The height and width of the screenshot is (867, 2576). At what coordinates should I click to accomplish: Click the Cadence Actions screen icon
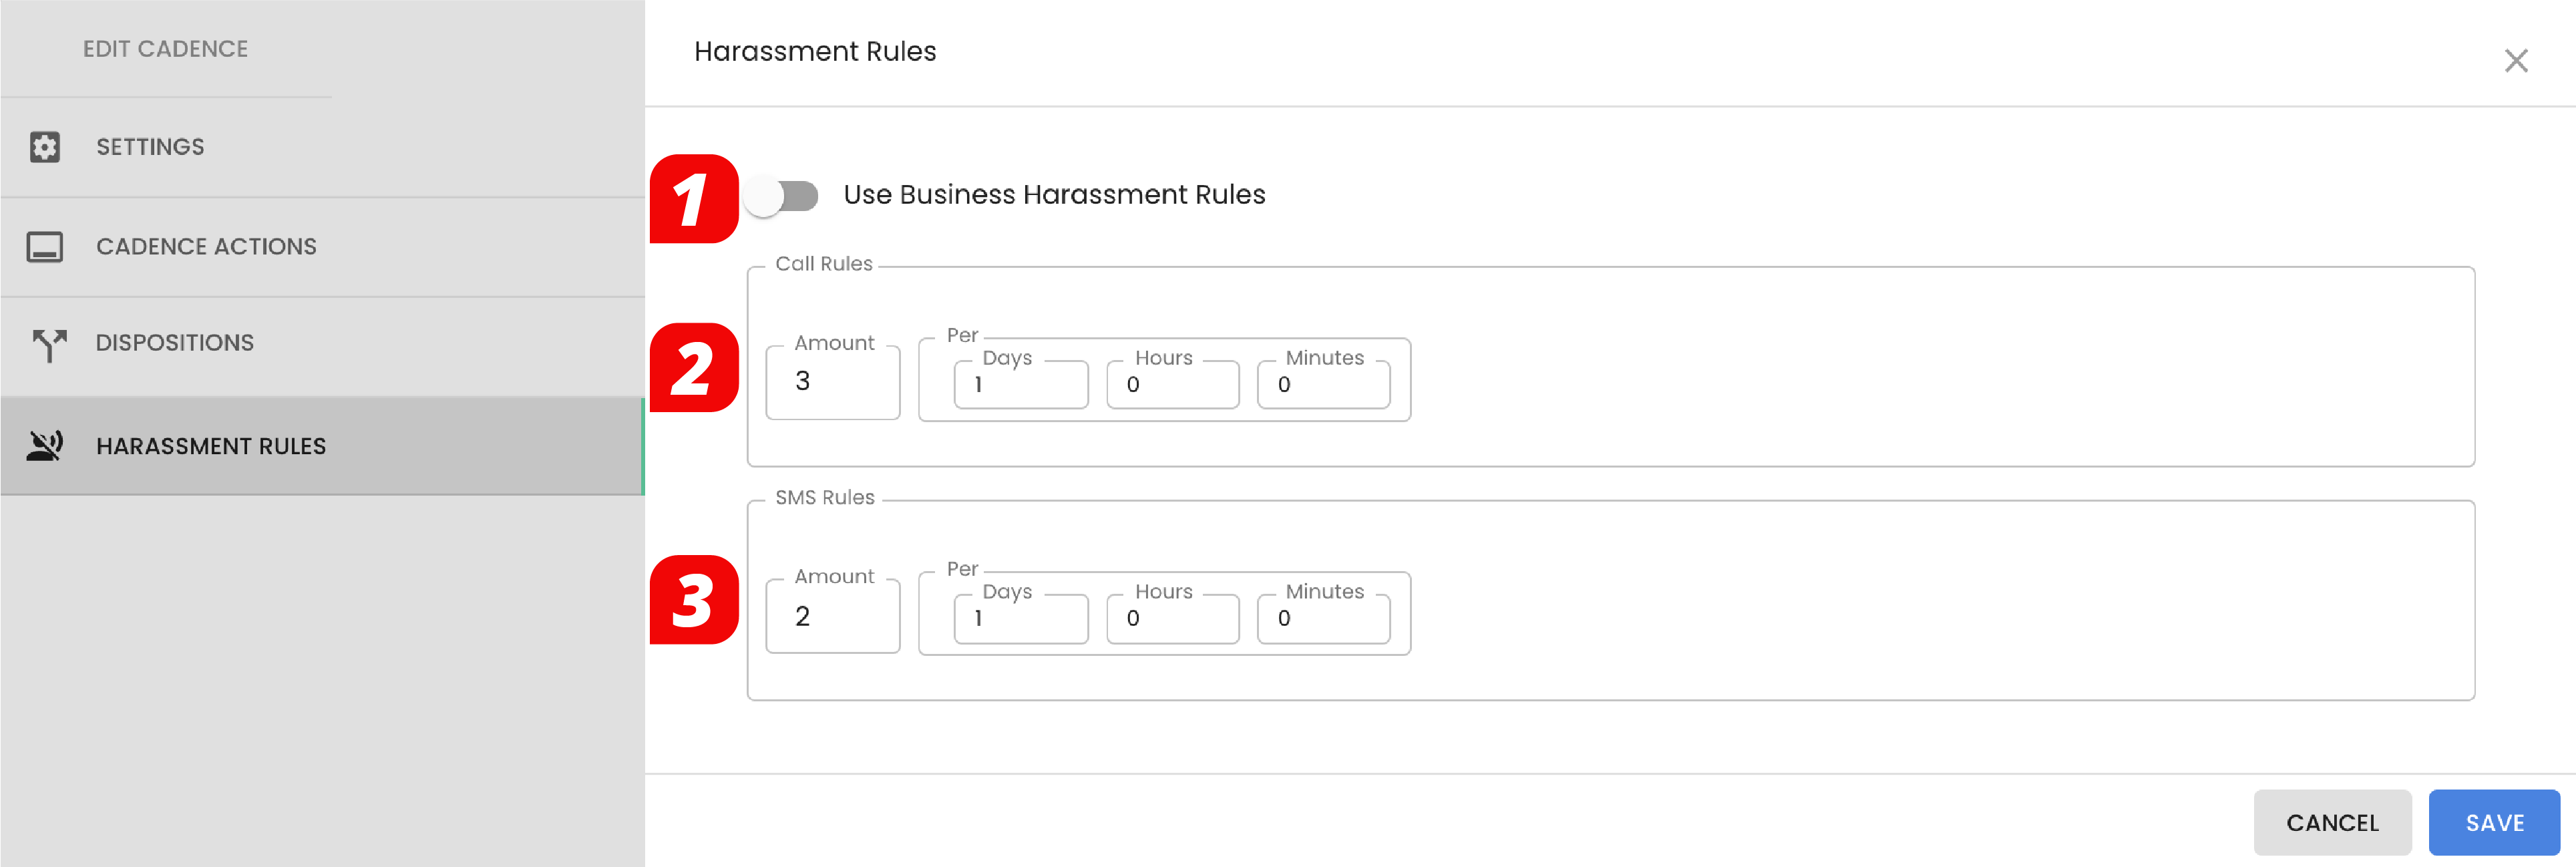(45, 246)
